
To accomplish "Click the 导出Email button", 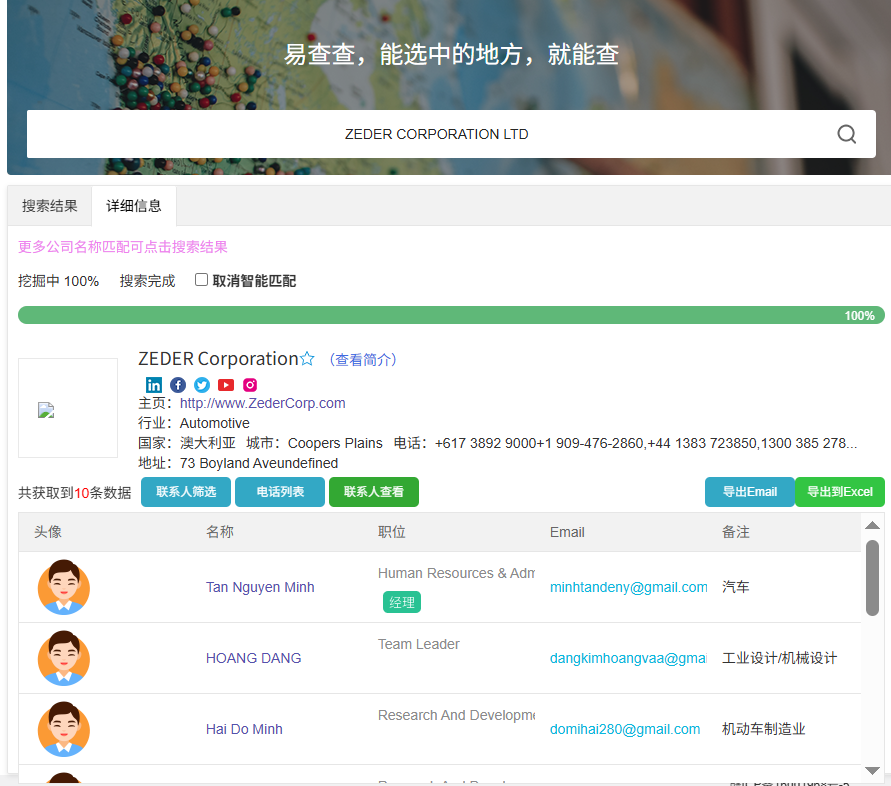I will pyautogui.click(x=750, y=492).
